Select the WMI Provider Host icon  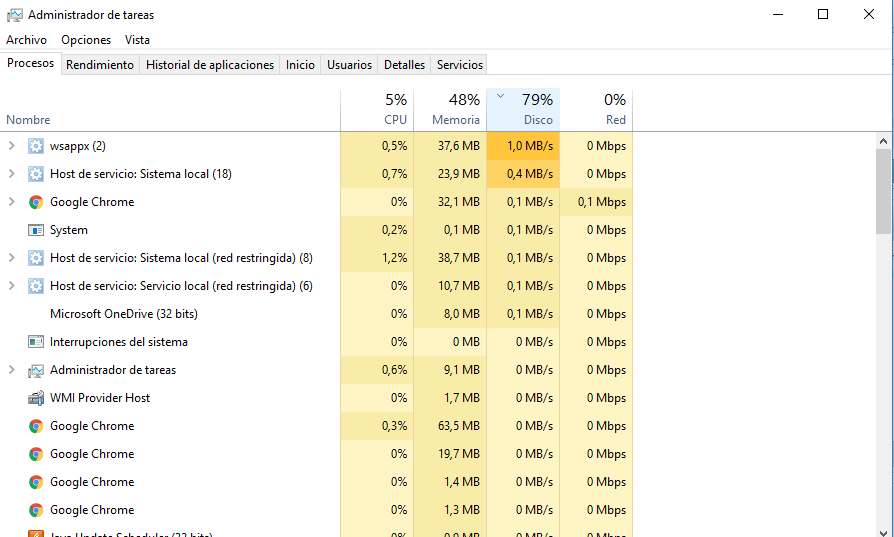[36, 398]
